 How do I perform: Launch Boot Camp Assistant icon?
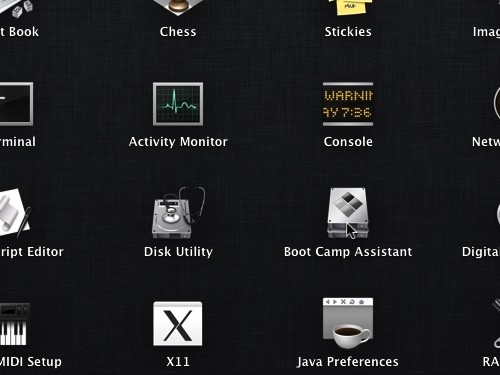point(348,213)
